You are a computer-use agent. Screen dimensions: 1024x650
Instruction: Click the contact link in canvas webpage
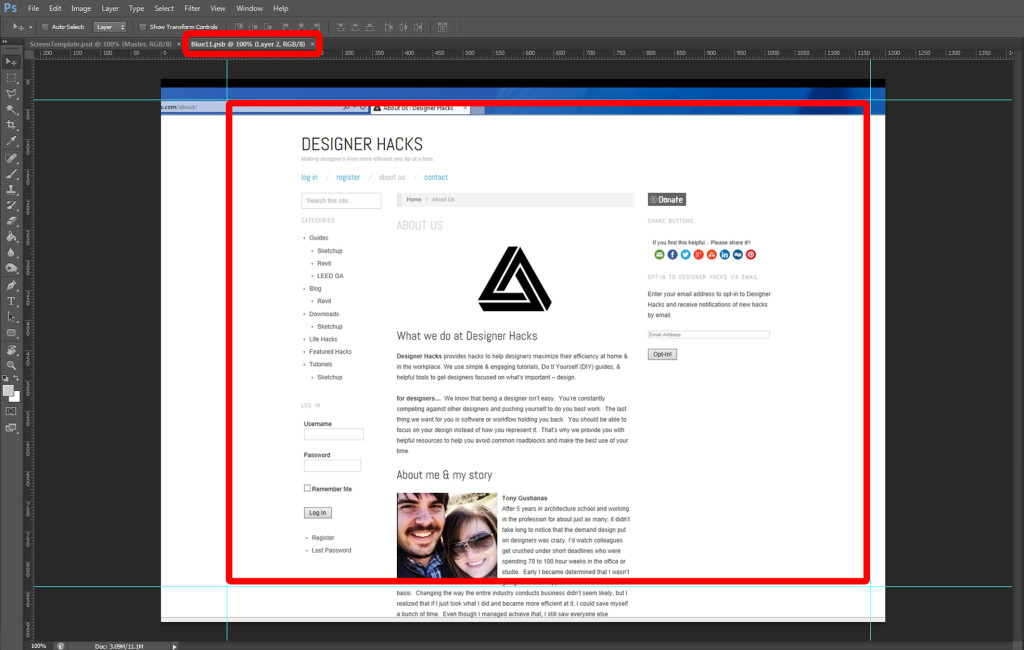(436, 177)
